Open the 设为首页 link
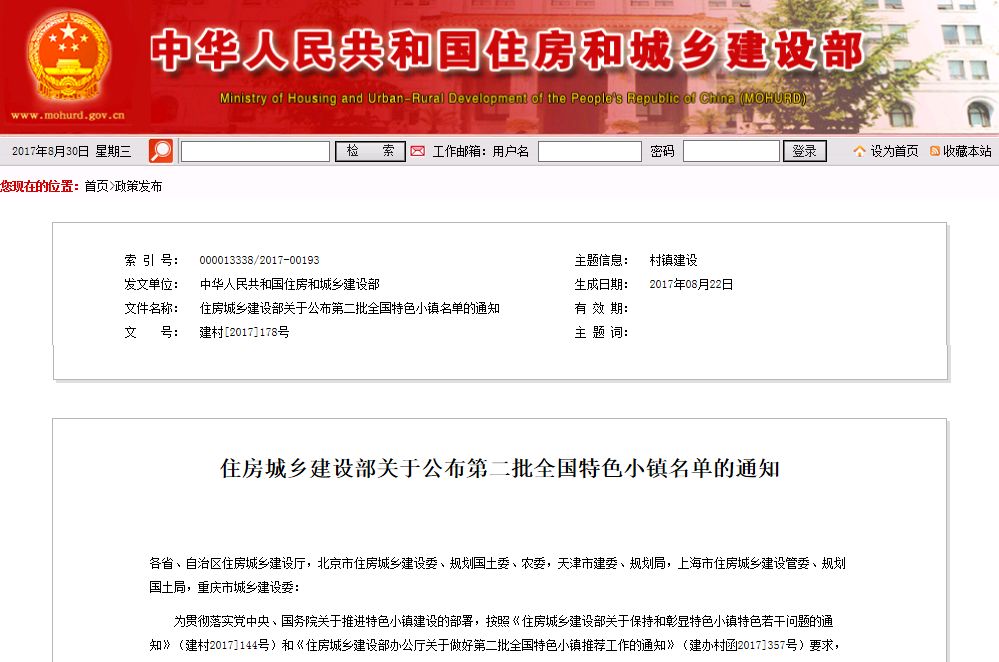 [894, 151]
